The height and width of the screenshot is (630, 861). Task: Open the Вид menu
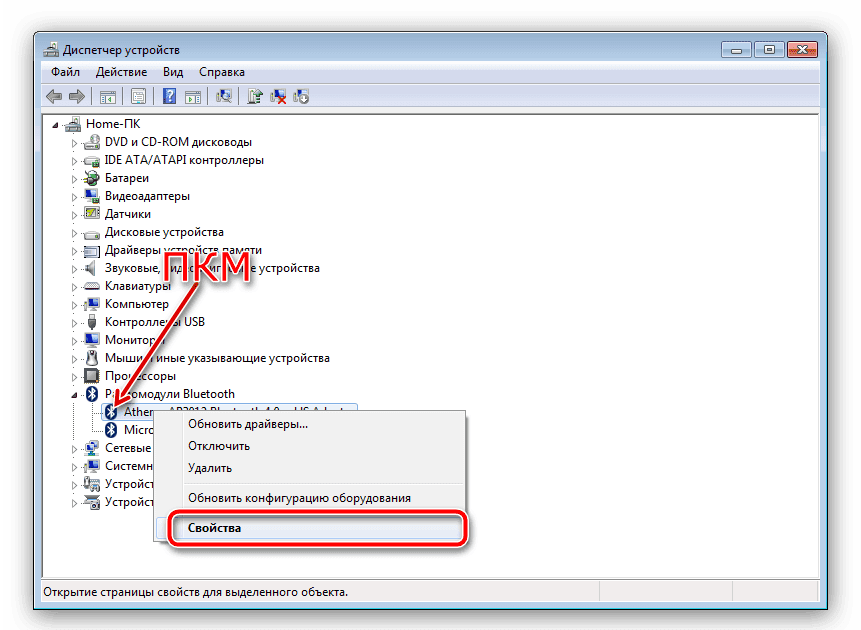coord(173,72)
